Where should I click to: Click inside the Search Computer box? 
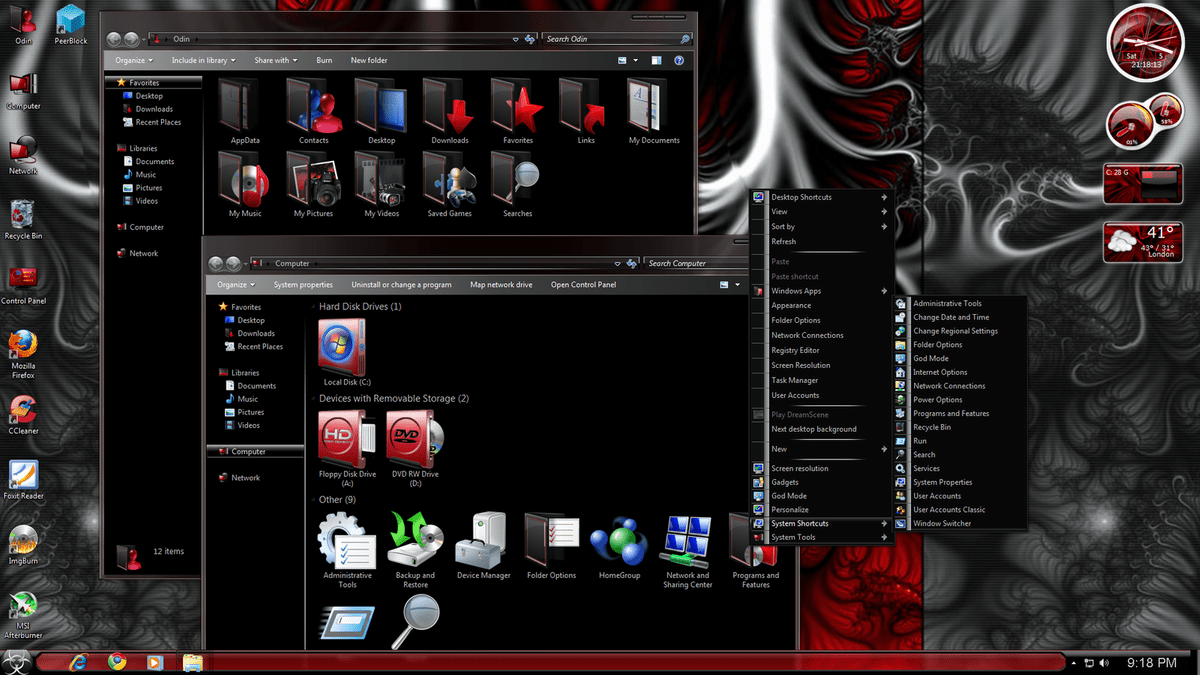tap(697, 262)
